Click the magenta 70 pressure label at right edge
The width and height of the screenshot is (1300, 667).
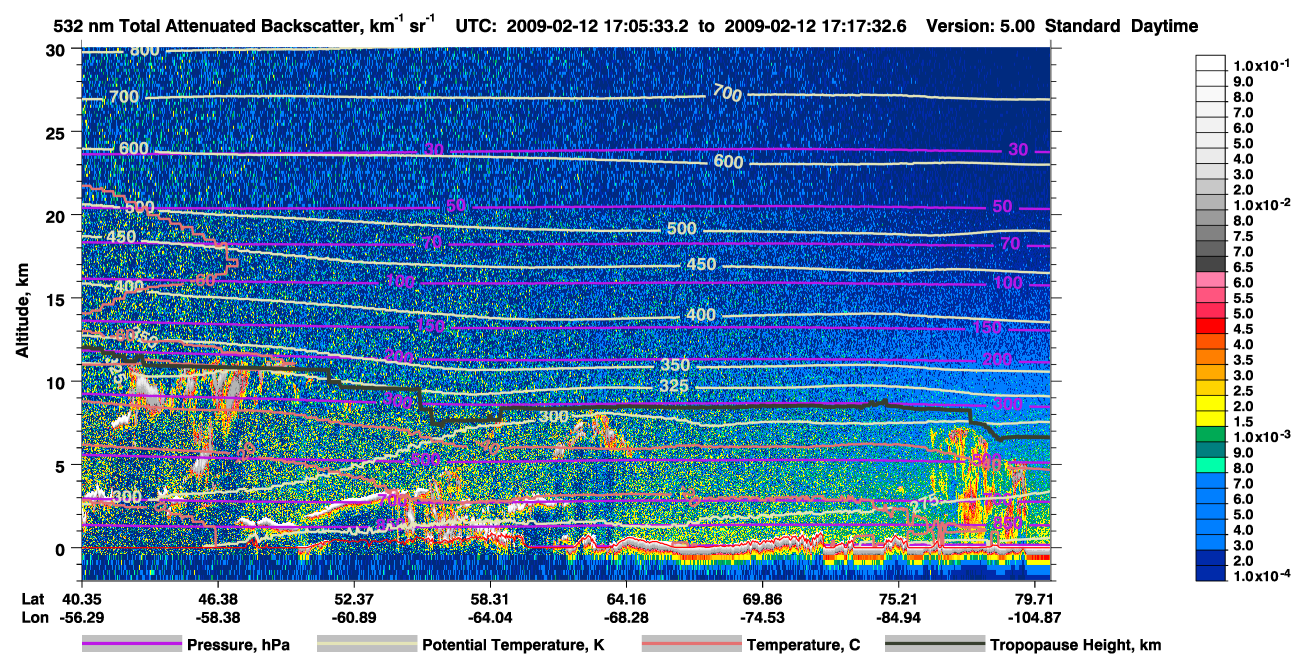pos(1010,243)
